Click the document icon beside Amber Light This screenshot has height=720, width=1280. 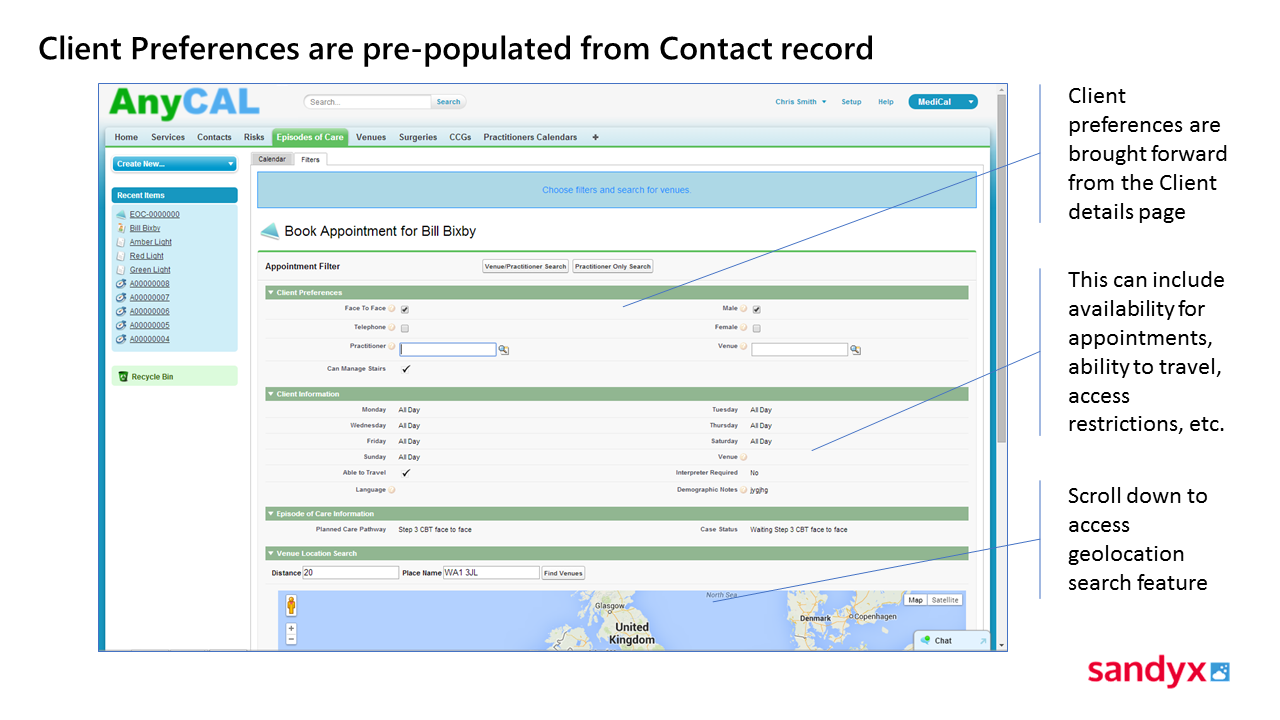pos(121,242)
